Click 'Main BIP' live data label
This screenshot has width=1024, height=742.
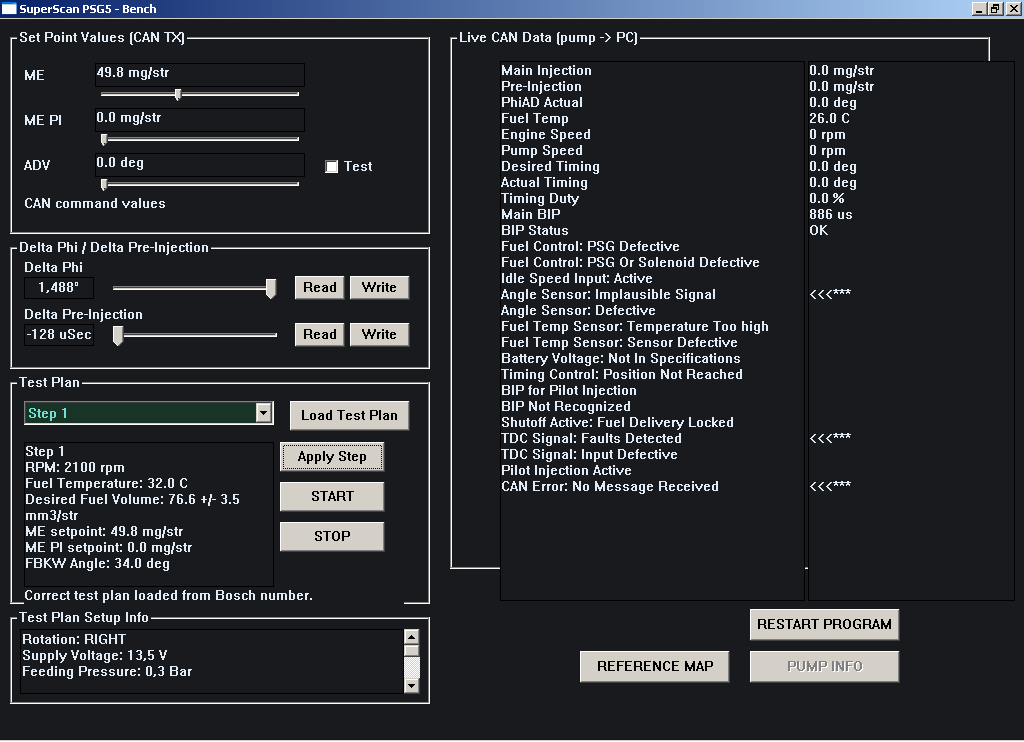(530, 215)
